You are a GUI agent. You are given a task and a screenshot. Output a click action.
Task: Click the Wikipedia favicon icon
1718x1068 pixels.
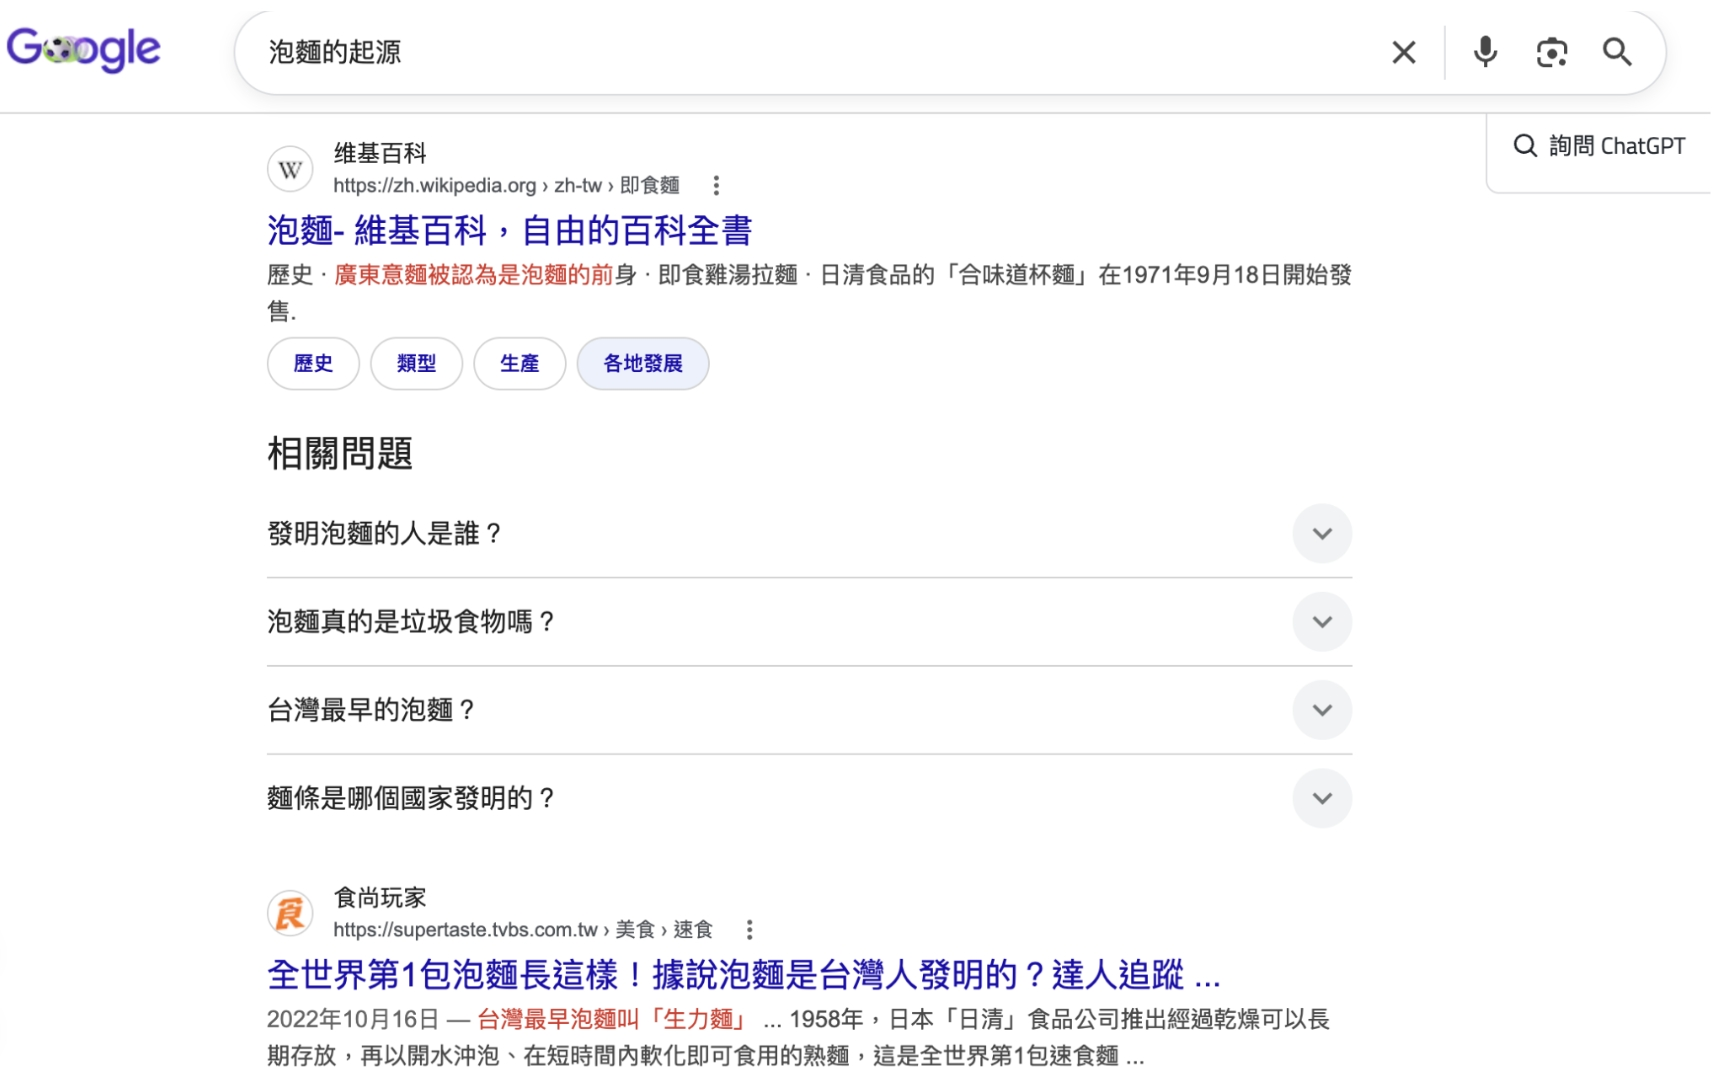[x=291, y=169]
